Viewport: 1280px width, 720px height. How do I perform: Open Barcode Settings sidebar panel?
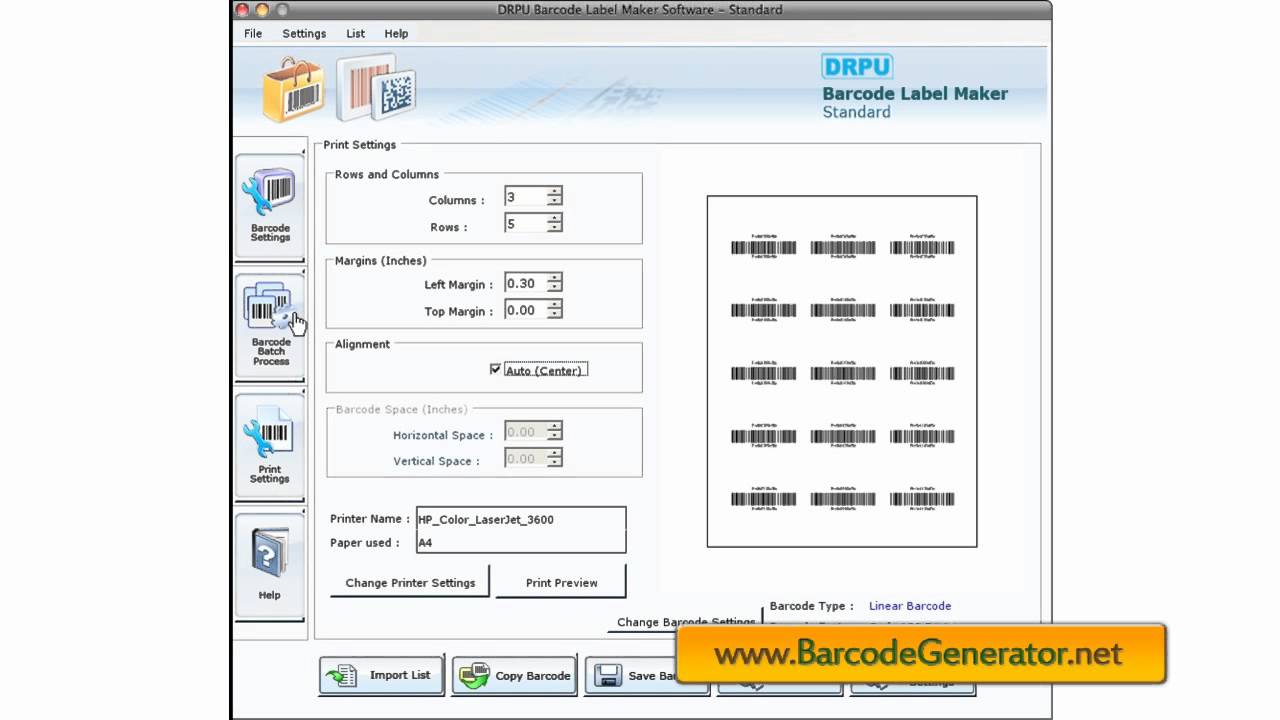point(270,205)
